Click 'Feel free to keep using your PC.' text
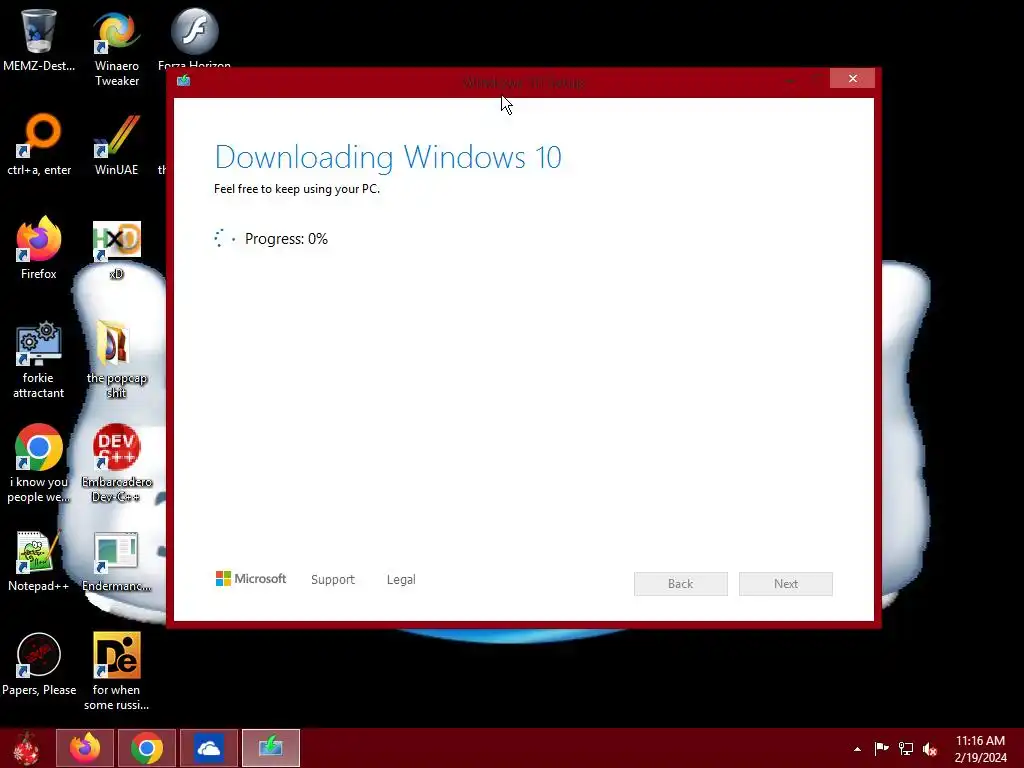 296,189
